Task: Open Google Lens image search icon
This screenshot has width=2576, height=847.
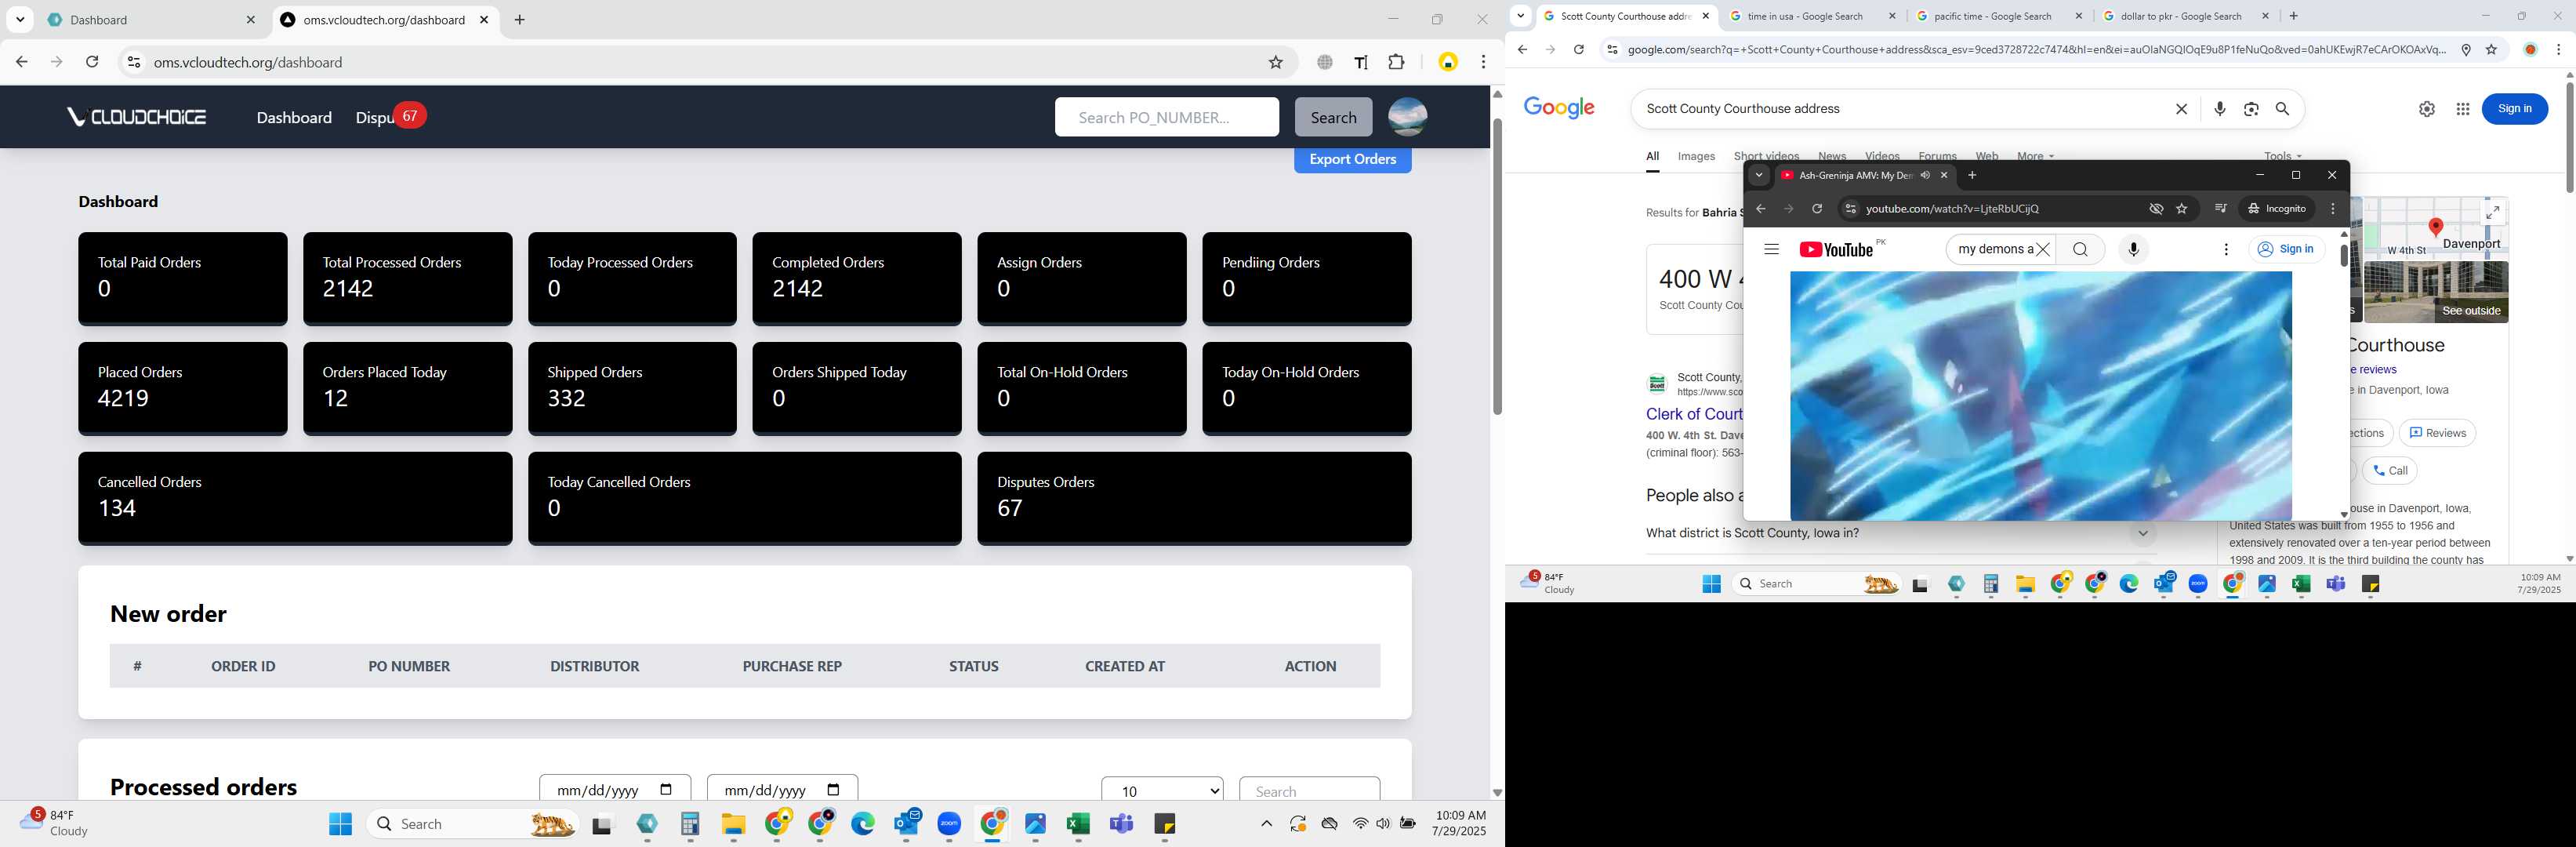Action: (2251, 109)
